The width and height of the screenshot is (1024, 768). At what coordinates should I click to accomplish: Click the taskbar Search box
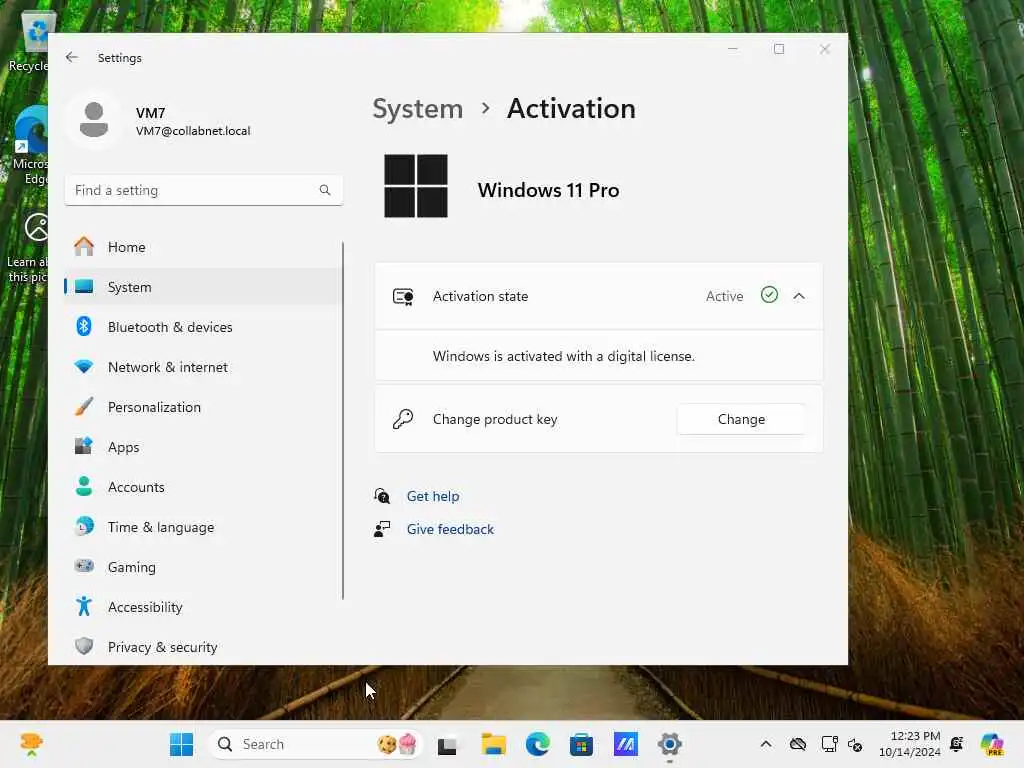(x=315, y=744)
